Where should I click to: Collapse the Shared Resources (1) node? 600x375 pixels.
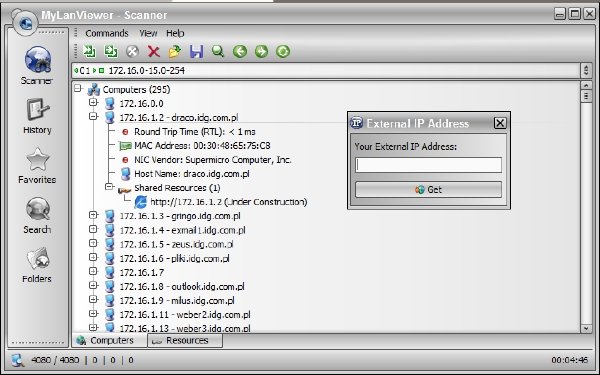coord(109,187)
